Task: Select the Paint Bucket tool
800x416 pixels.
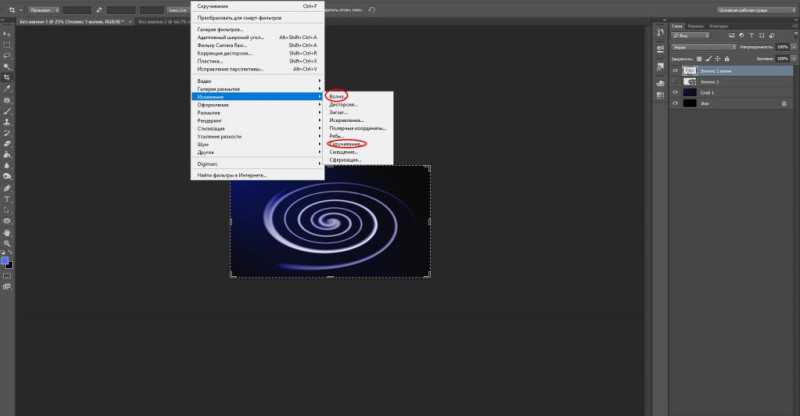Action: click(x=7, y=155)
